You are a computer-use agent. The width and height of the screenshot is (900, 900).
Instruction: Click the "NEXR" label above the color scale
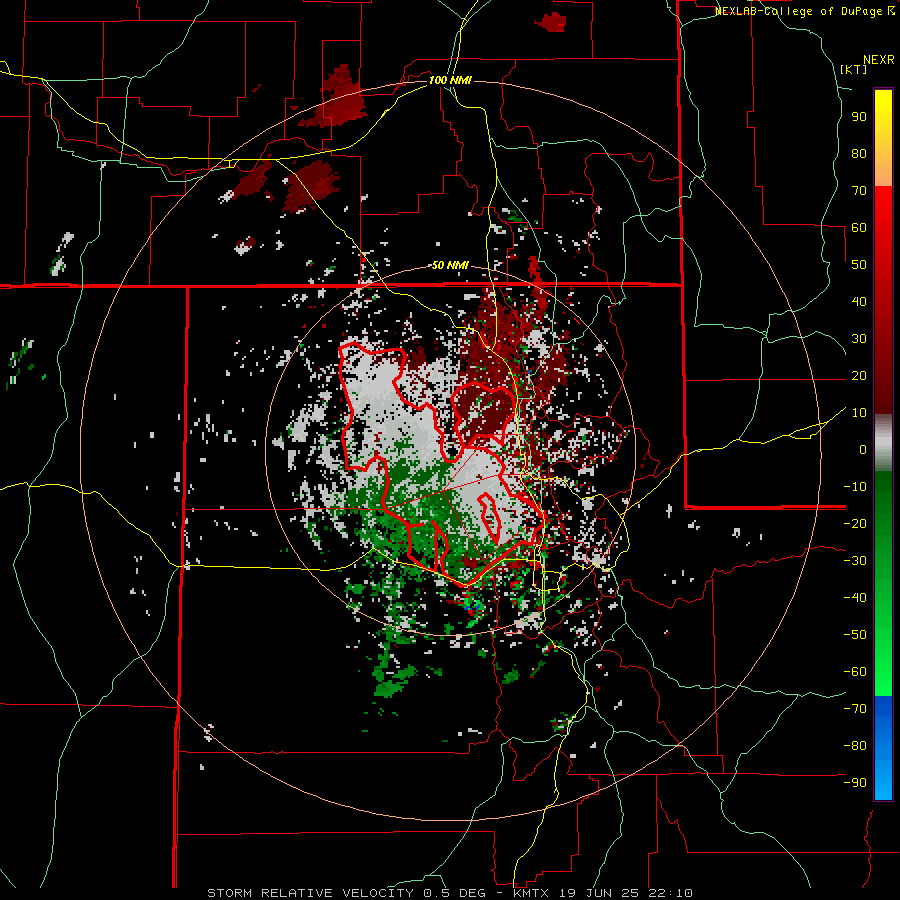[x=879, y=60]
